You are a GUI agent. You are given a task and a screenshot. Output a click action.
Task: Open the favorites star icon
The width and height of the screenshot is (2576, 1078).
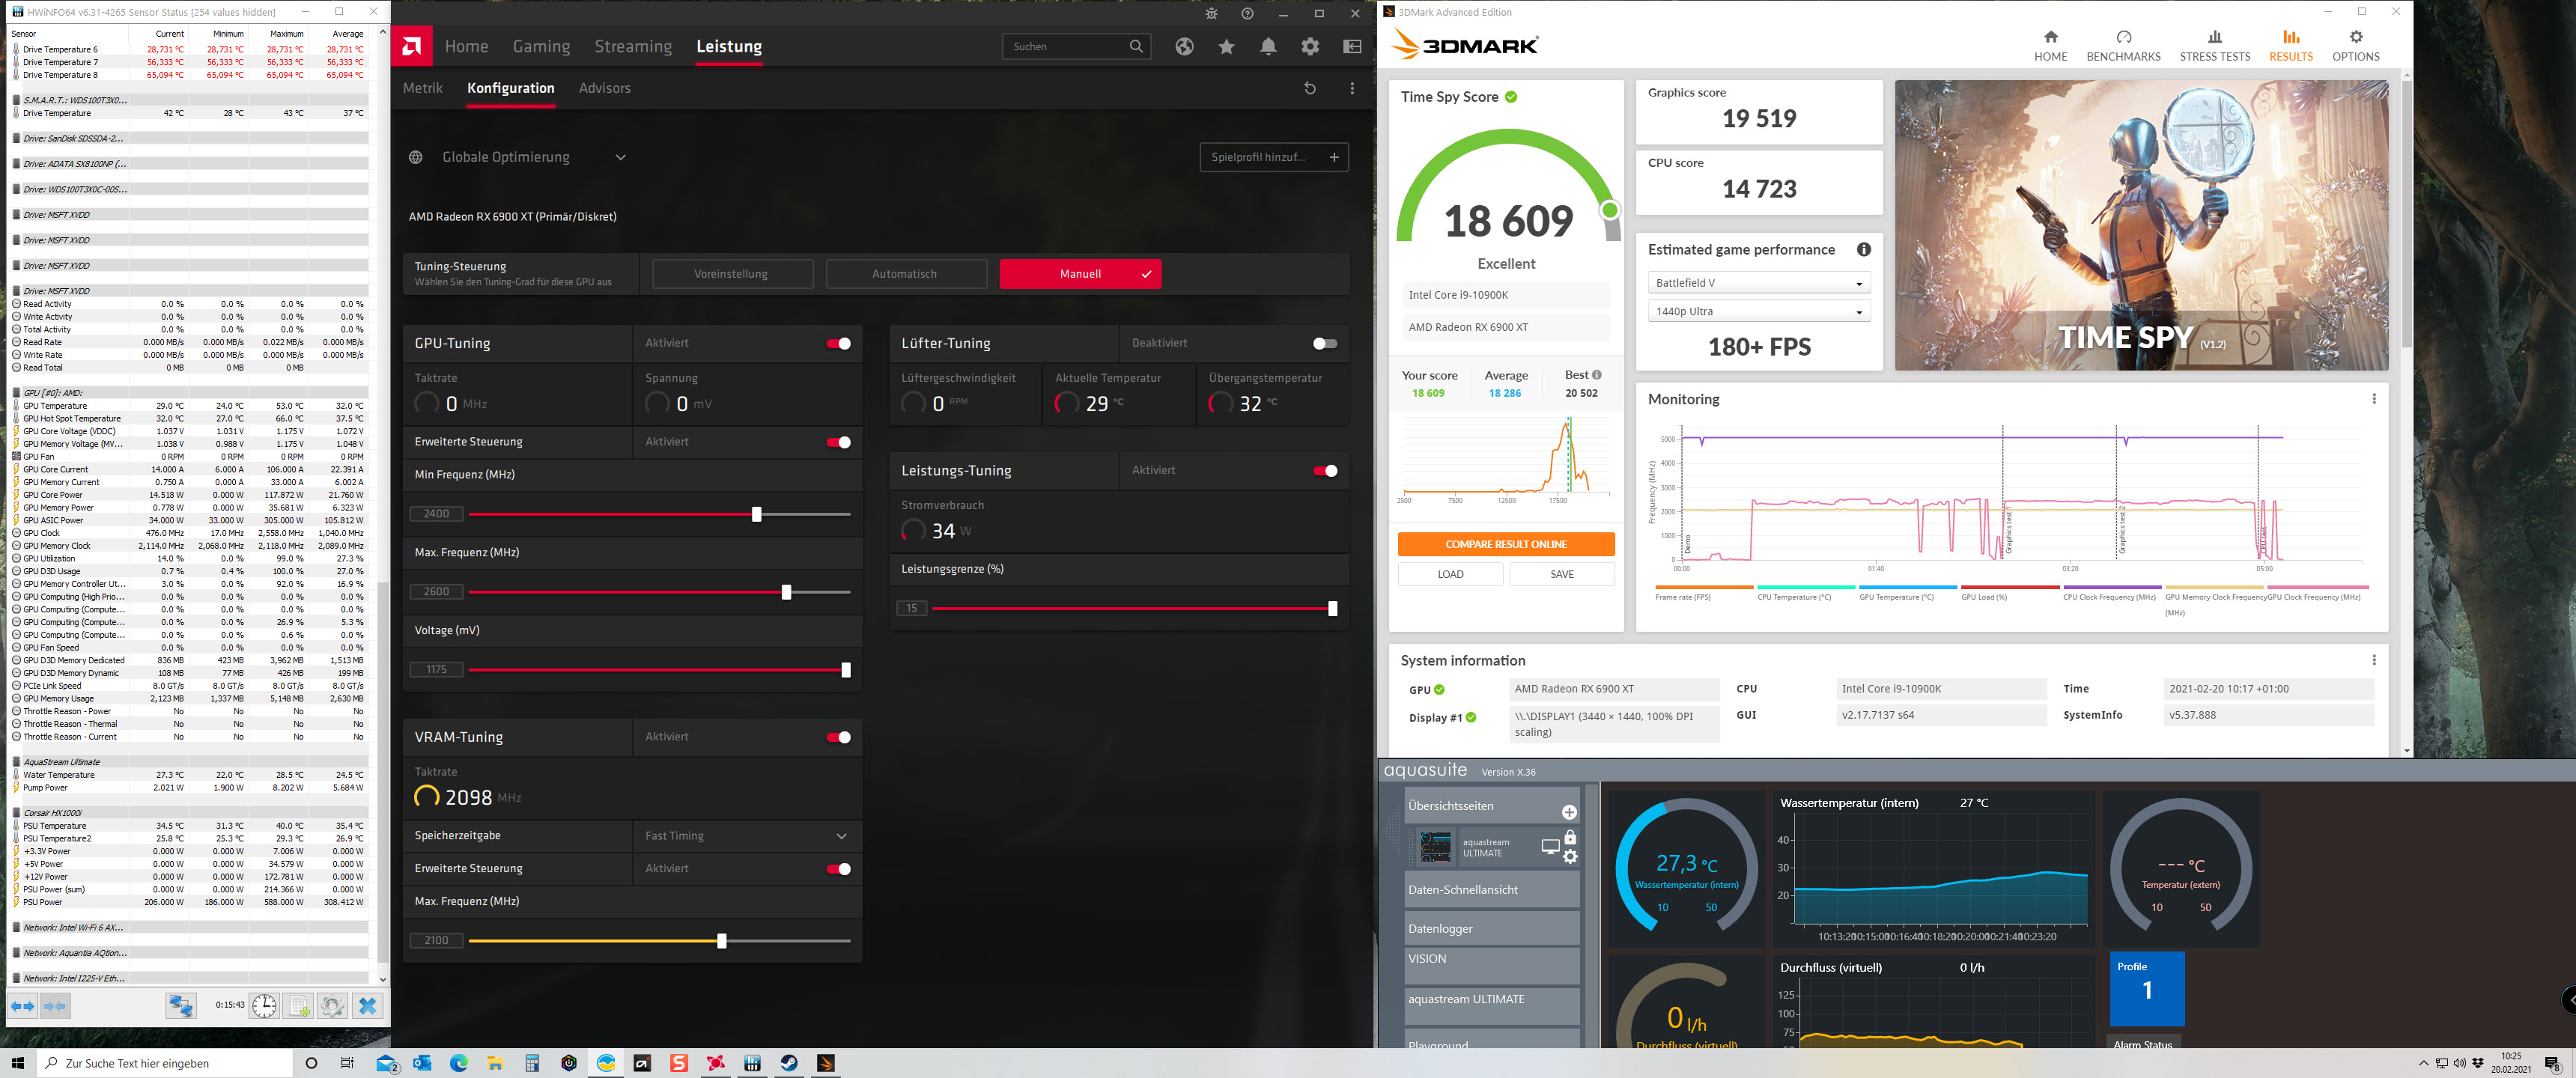click(x=1226, y=46)
